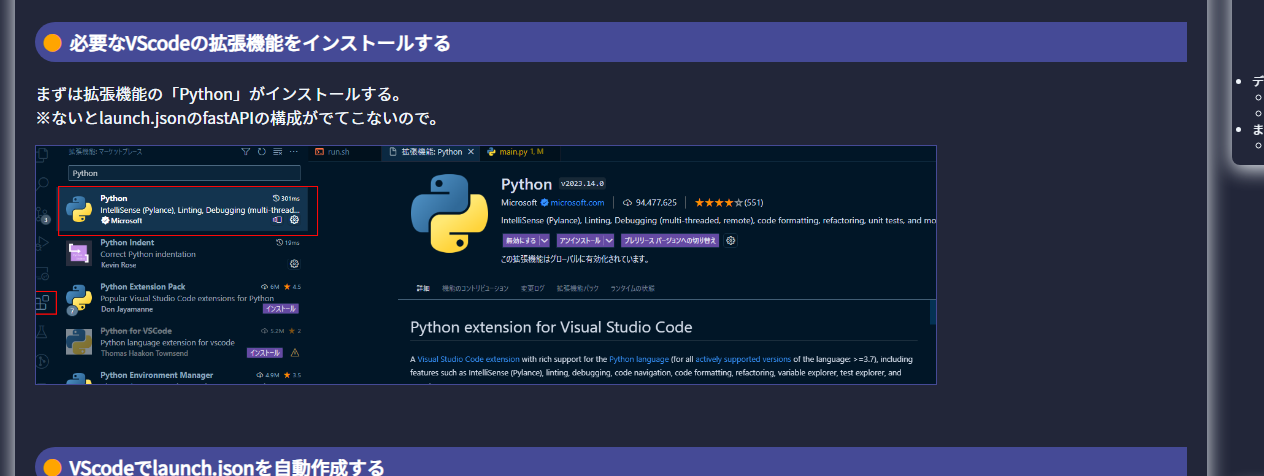The height and width of the screenshot is (476, 1264).
Task: Install Python Extension Pack
Action: [281, 309]
